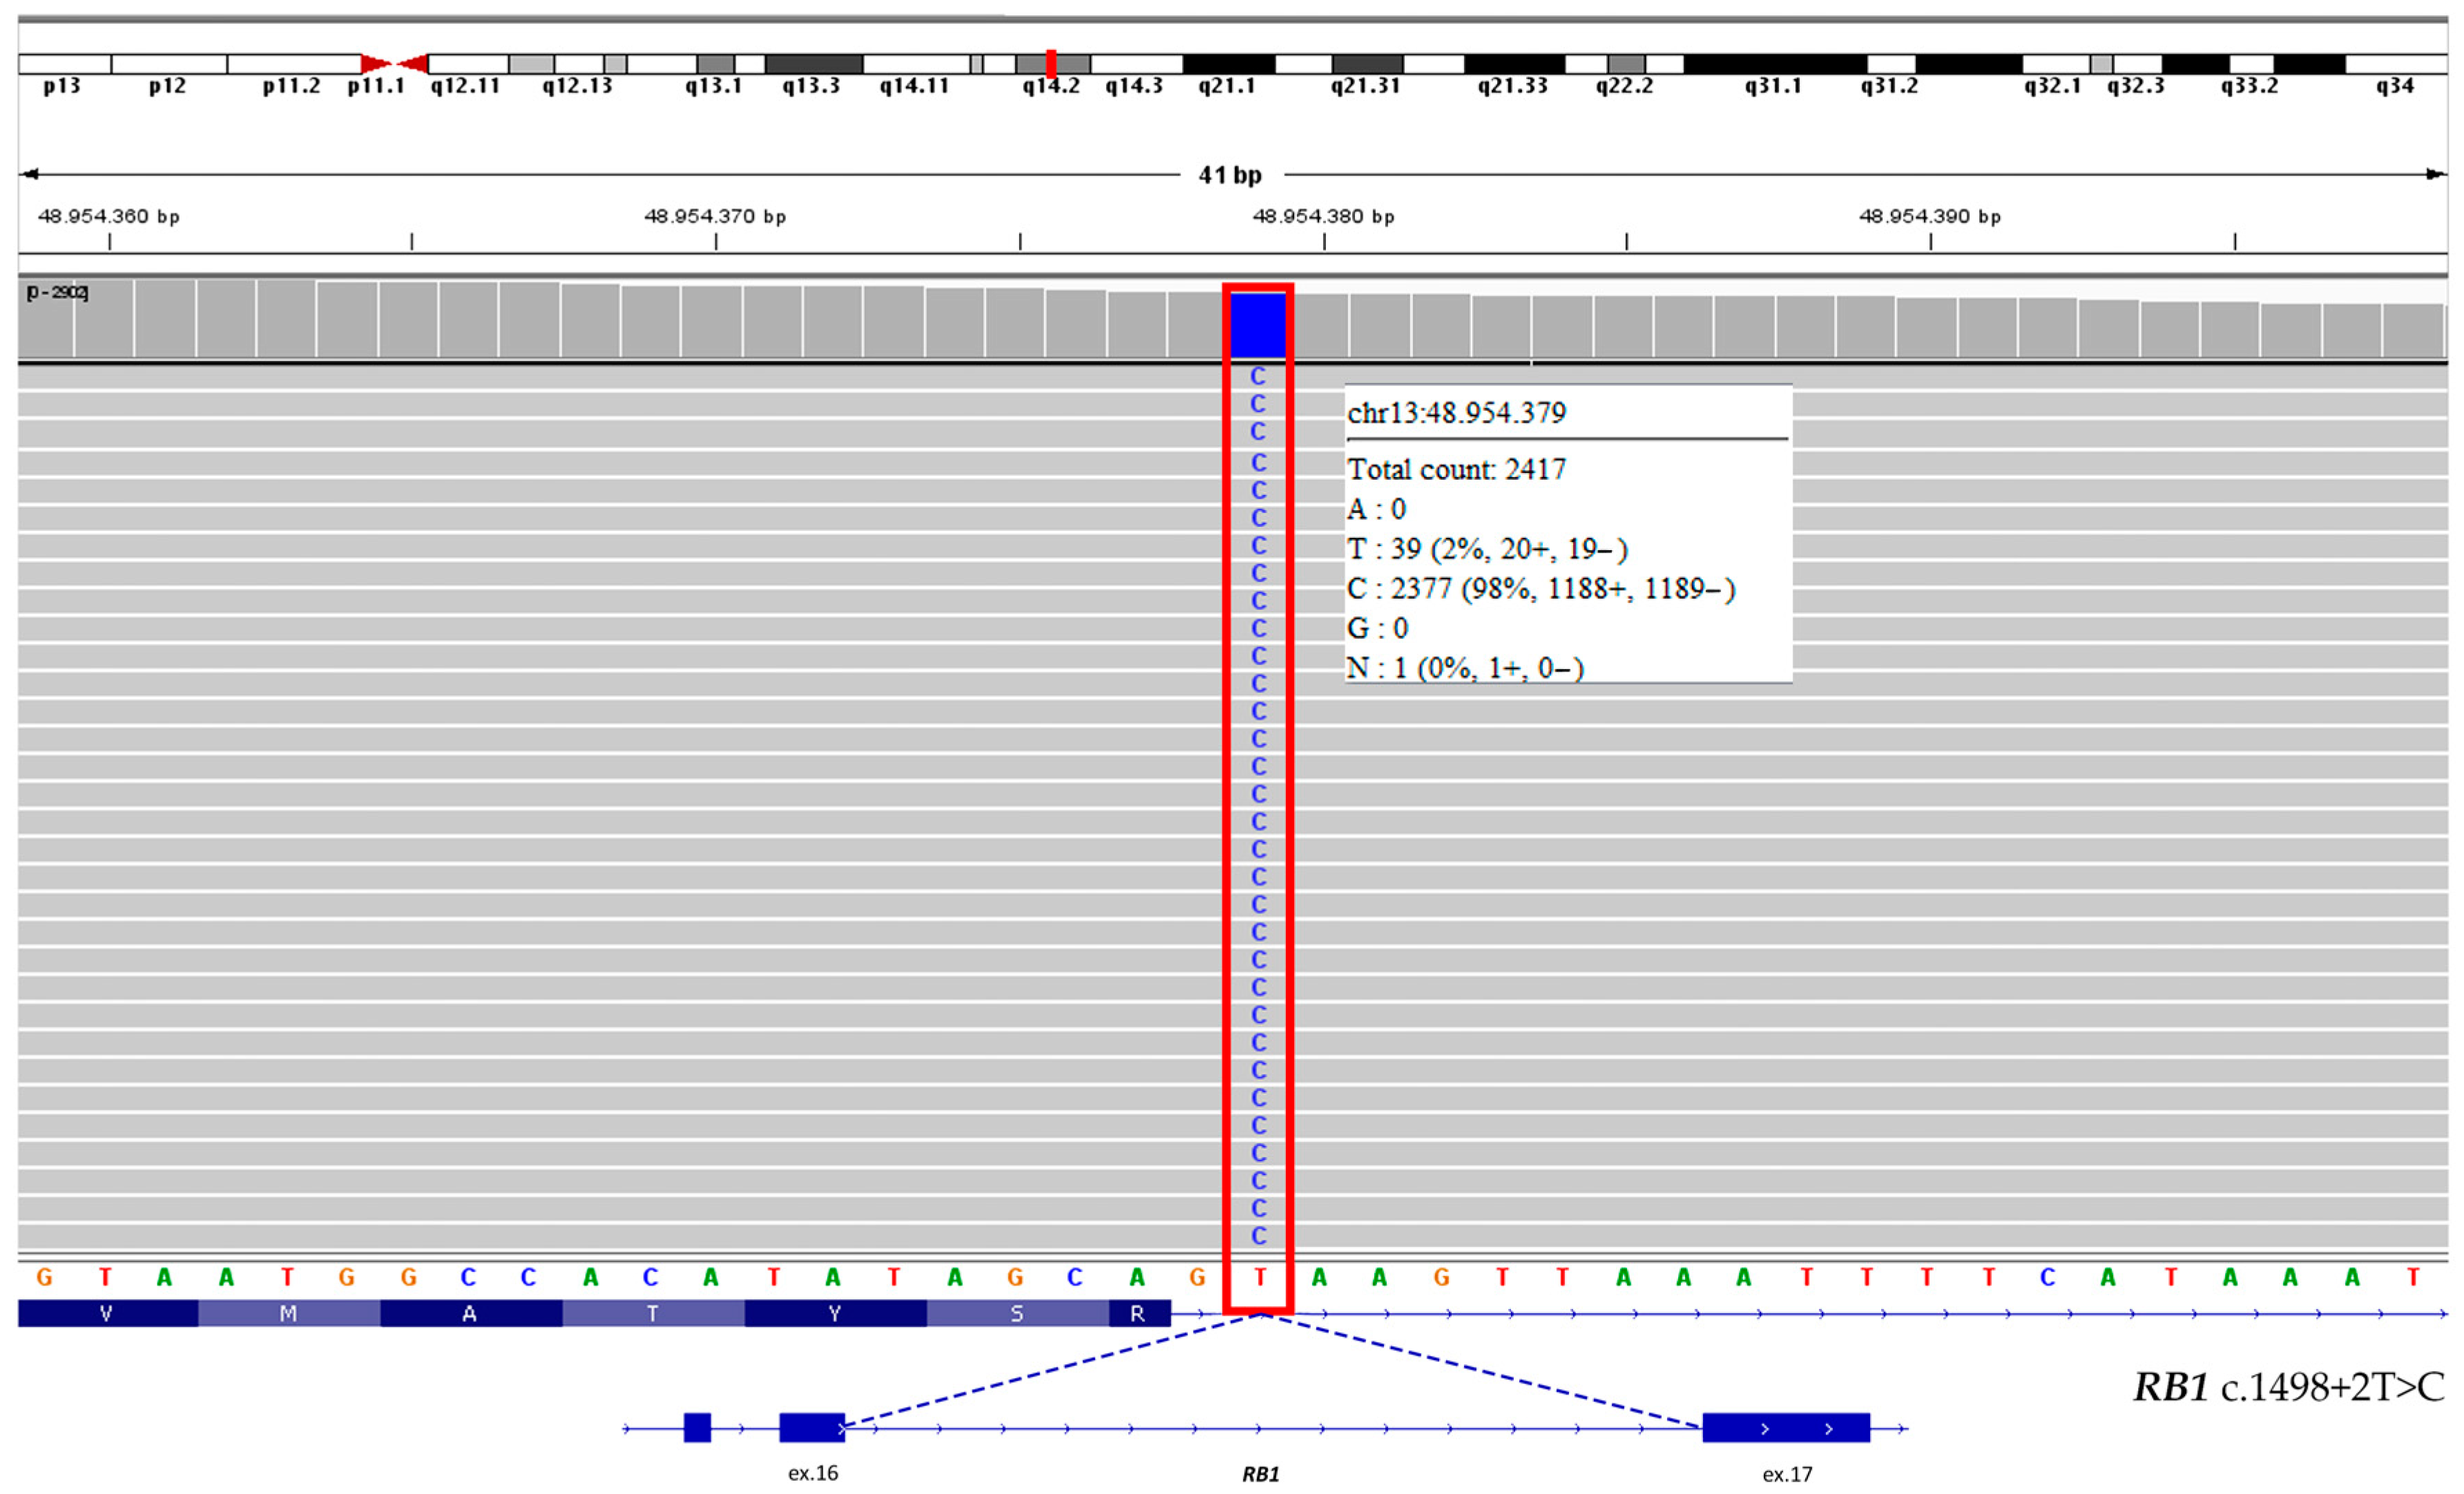Click the Total count line in popup

[x=1456, y=469]
